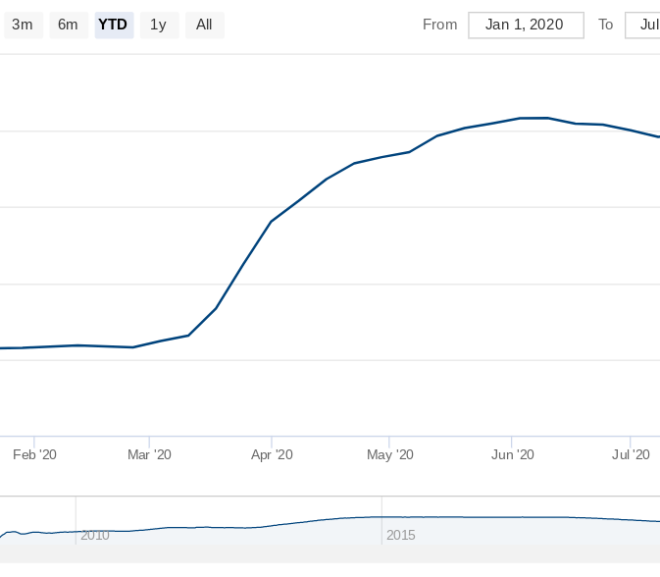Open the To date input field
Image resolution: width=660 pixels, height=577 pixels.
(x=643, y=25)
